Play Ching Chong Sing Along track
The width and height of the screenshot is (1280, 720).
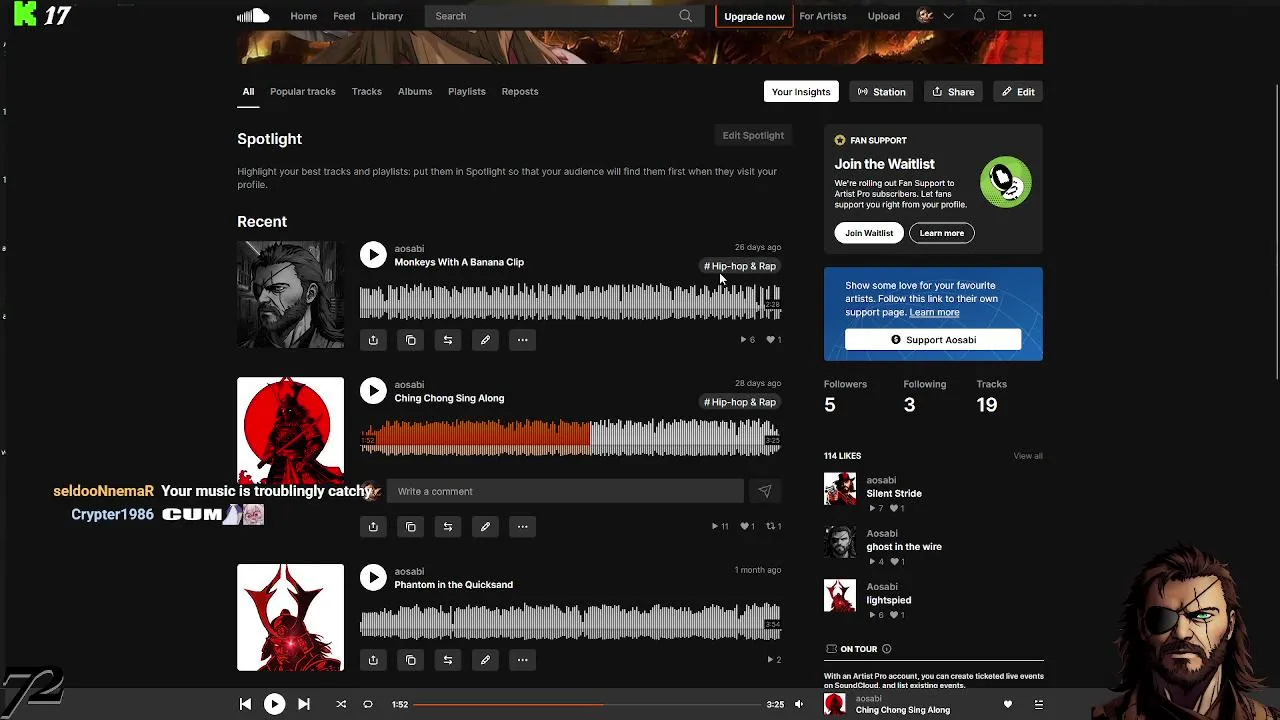click(x=373, y=391)
